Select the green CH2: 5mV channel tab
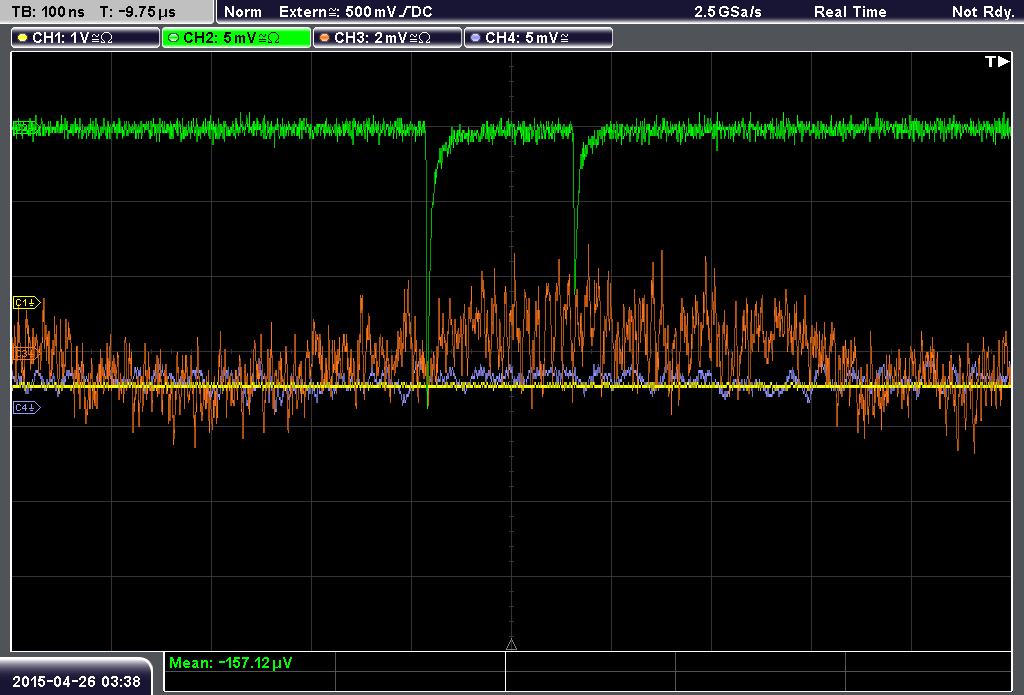The width and height of the screenshot is (1024, 695). [x=236, y=38]
